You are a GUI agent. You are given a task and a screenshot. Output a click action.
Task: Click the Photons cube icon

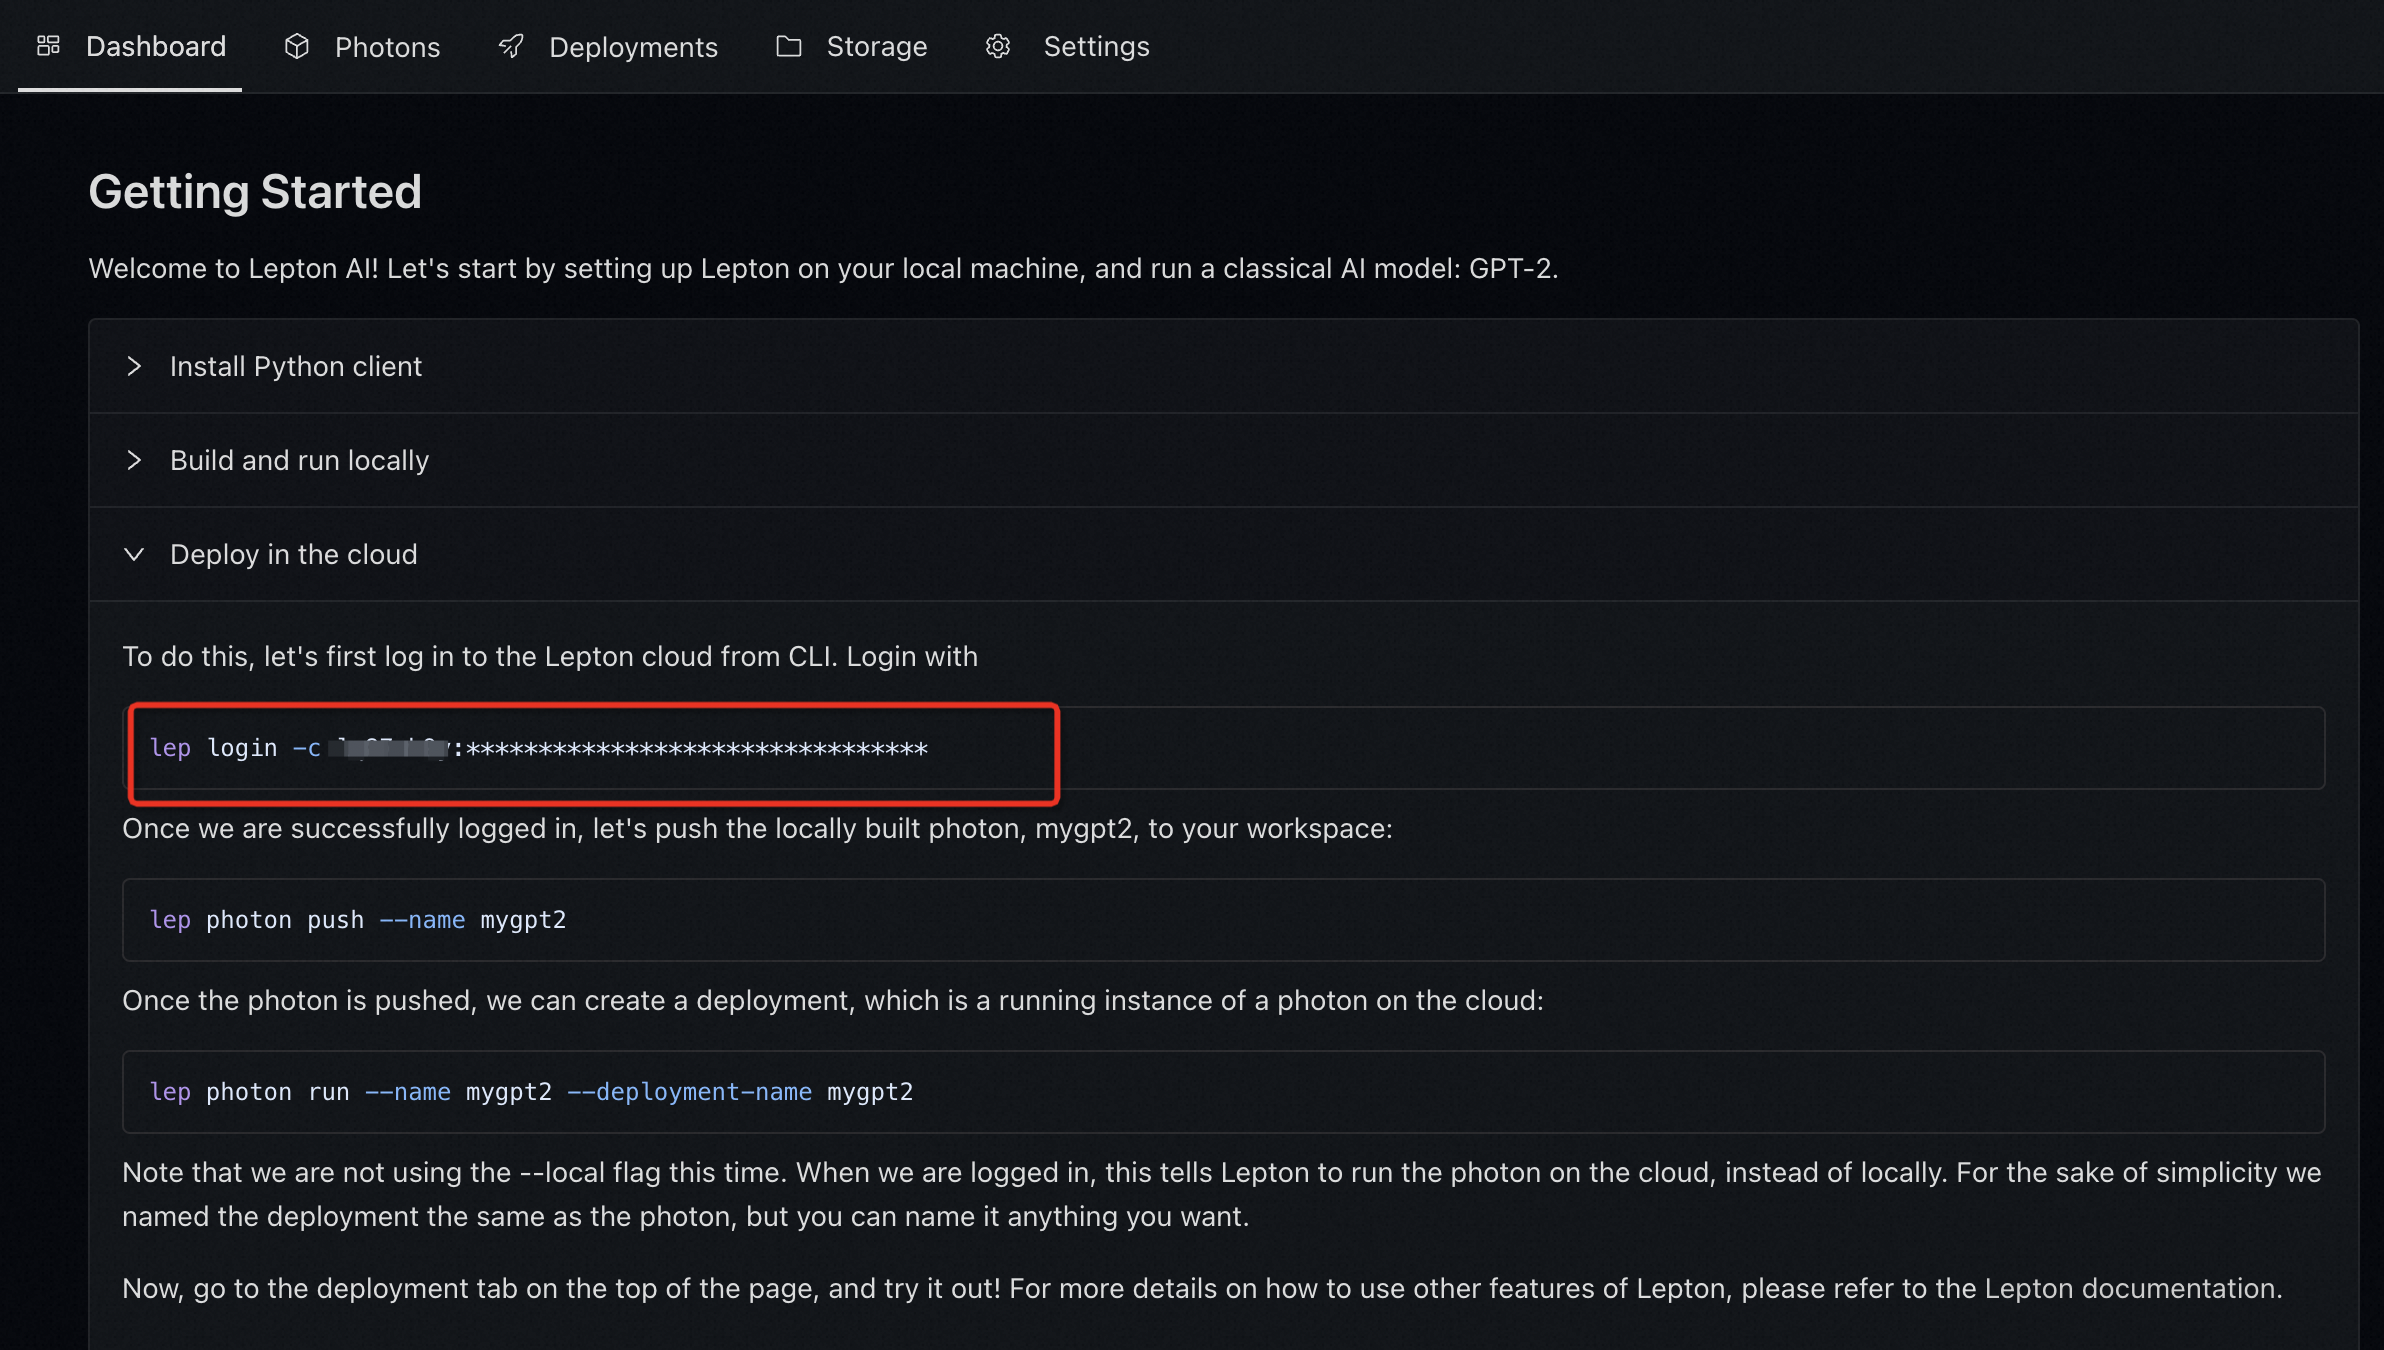[297, 46]
